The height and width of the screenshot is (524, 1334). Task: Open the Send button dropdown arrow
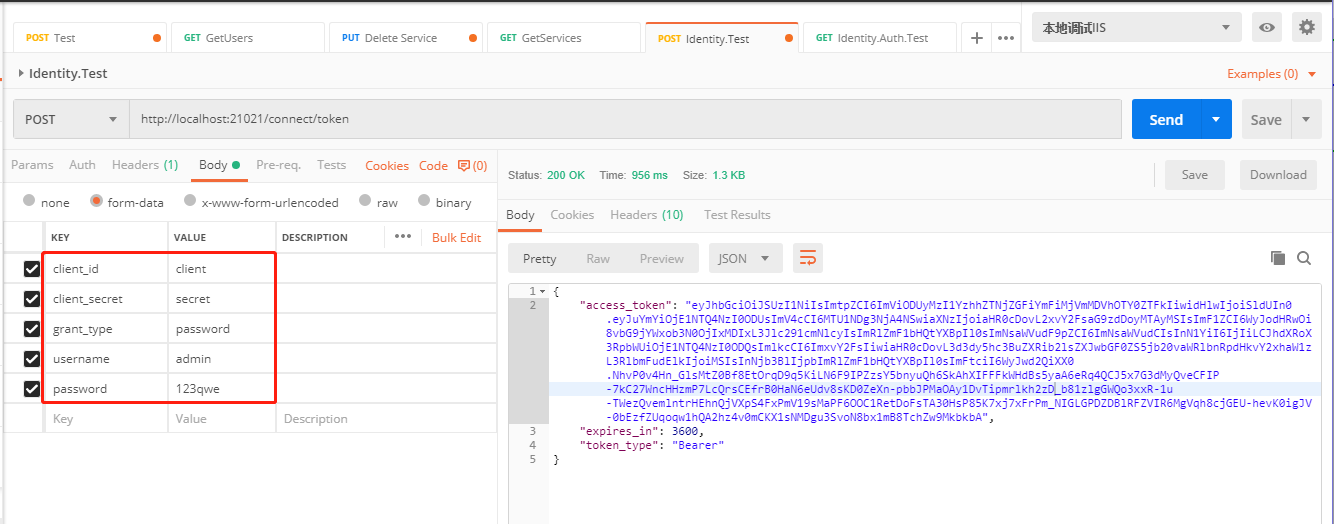[1215, 119]
